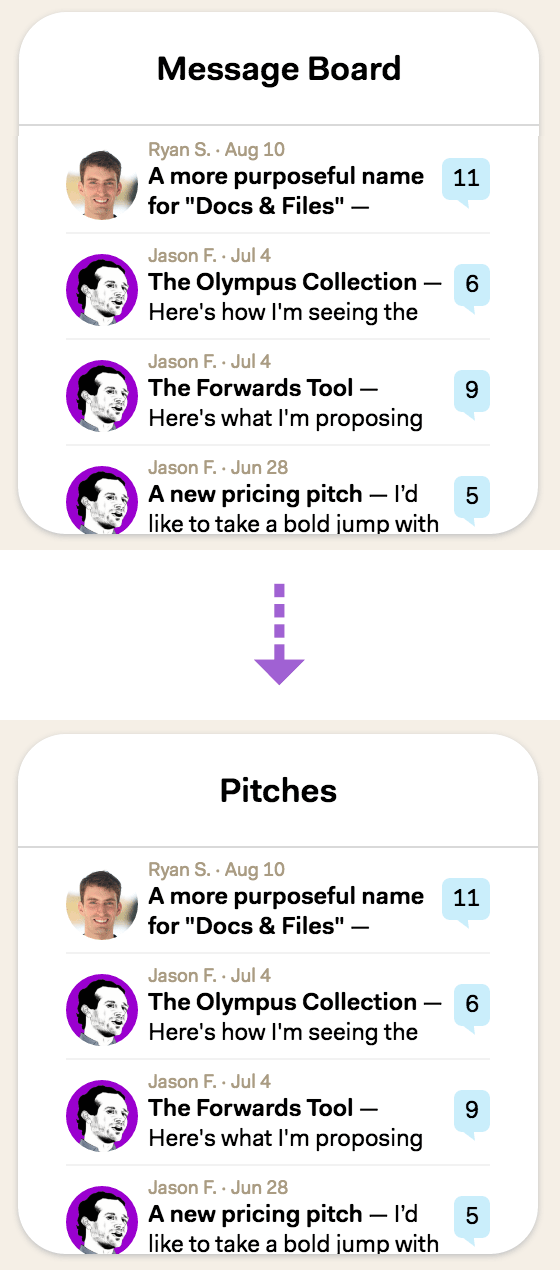This screenshot has width=560, height=1270.
Task: Open the 6-comment bubble in Pitches card
Action: (472, 1006)
